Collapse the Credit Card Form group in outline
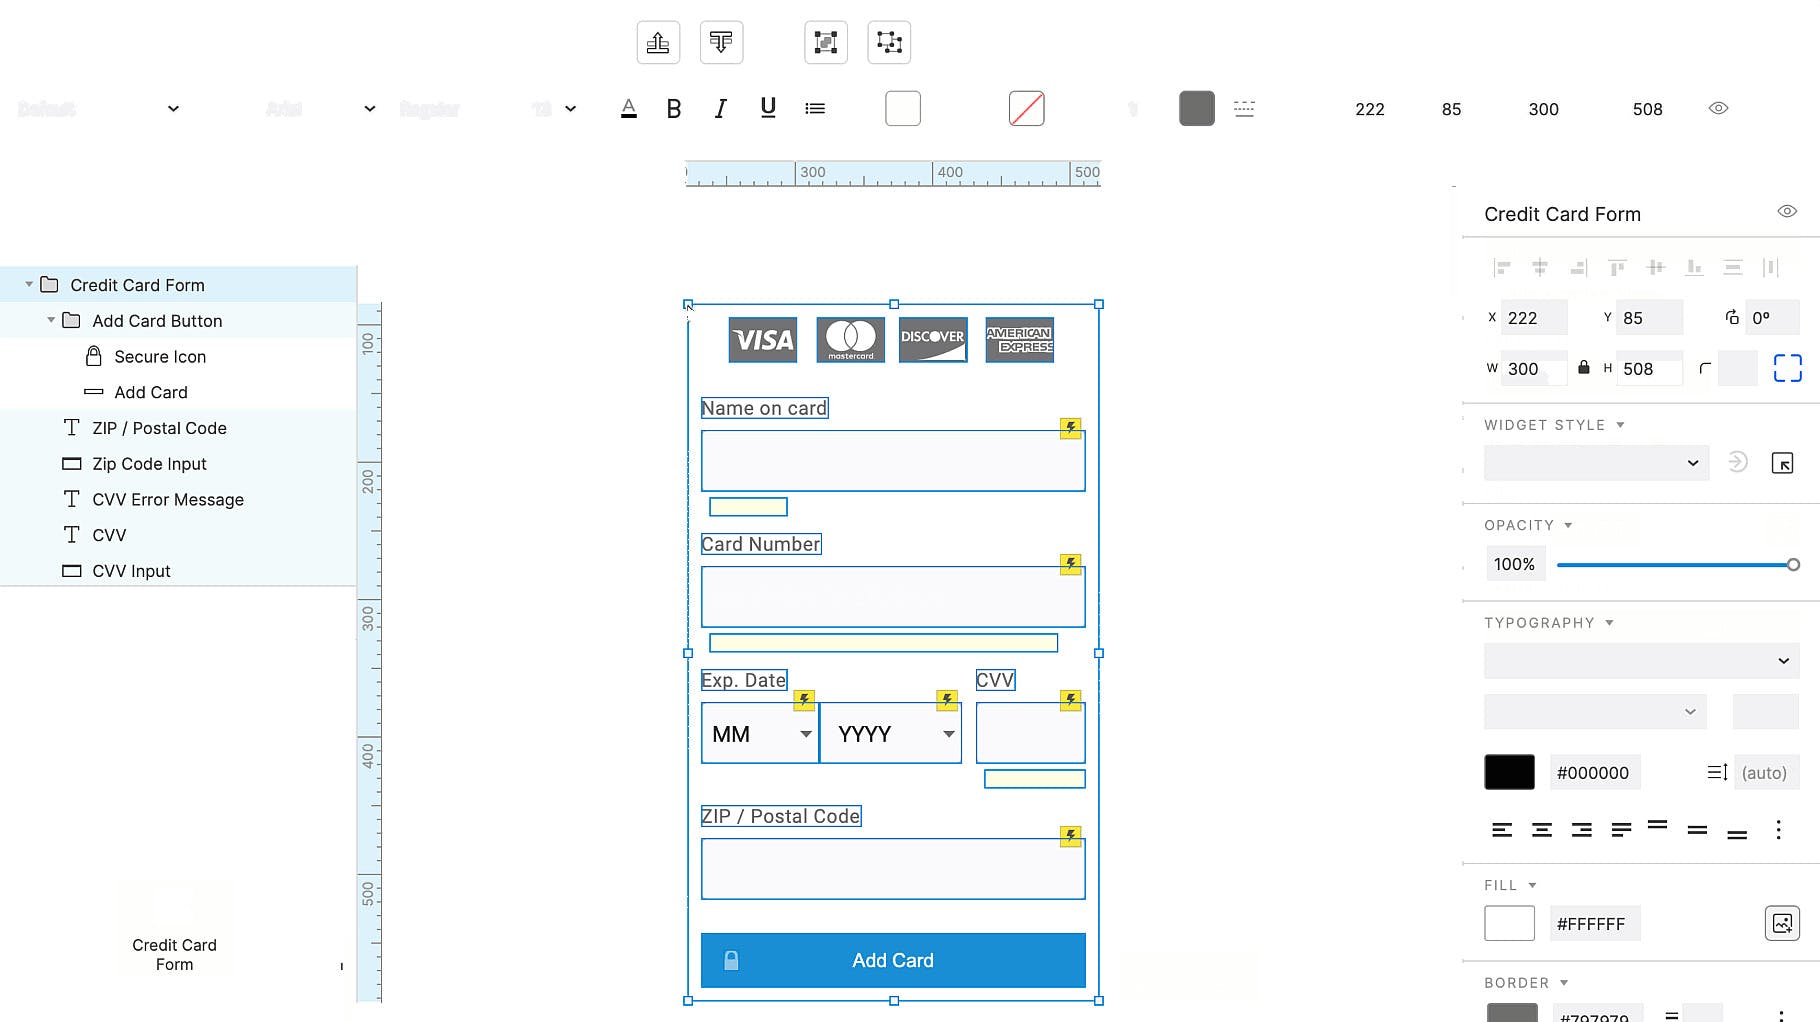This screenshot has width=1820, height=1022. tap(29, 285)
